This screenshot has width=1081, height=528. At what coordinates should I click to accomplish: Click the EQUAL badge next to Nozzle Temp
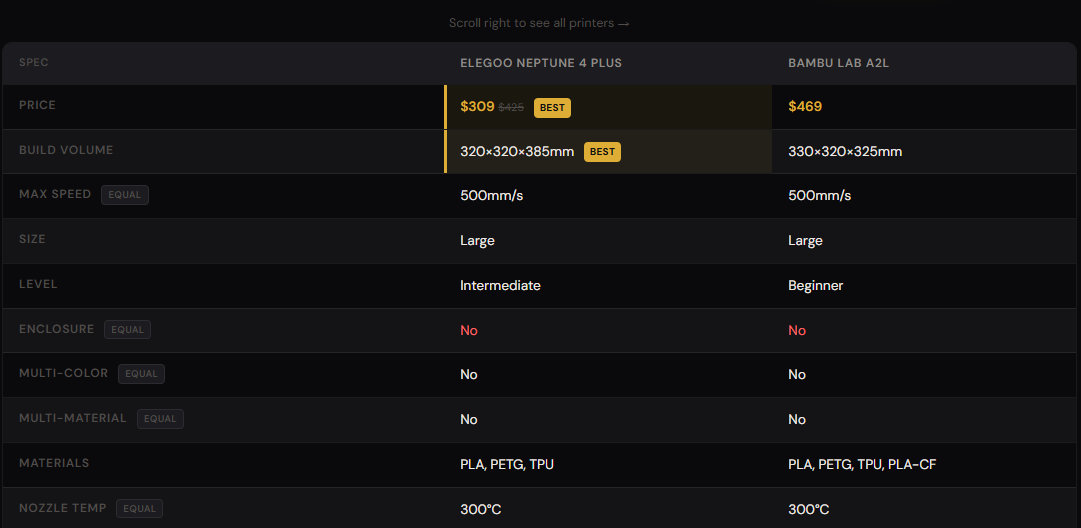(x=139, y=509)
